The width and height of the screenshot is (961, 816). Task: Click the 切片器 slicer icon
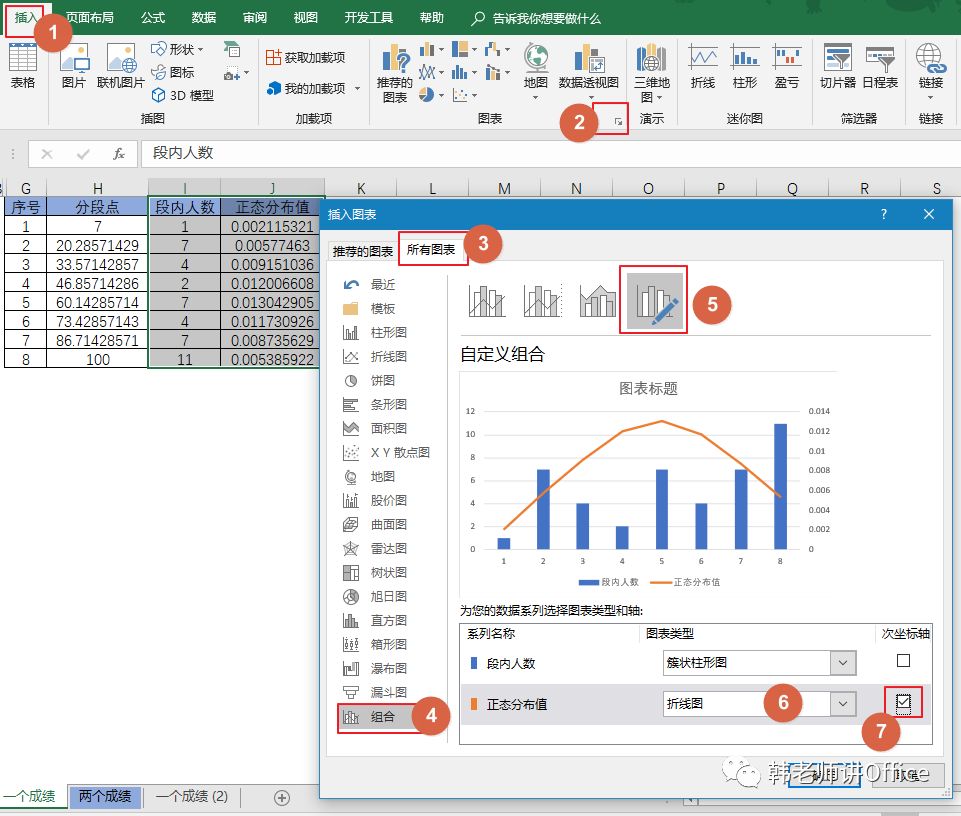[837, 66]
